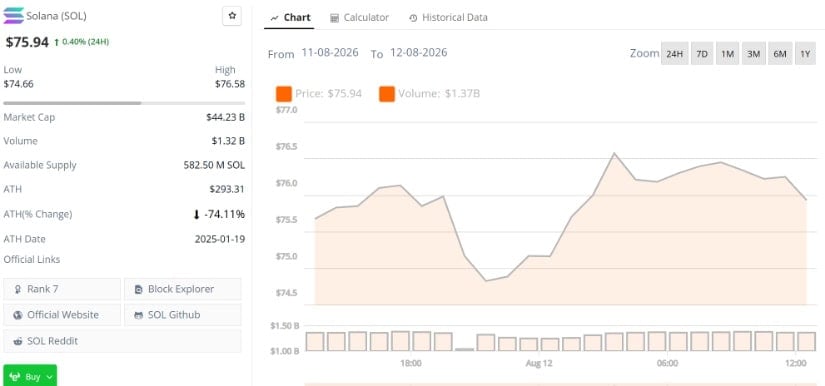Click the $75.94 current price
Screen dimensions: 825x386
pos(27,42)
